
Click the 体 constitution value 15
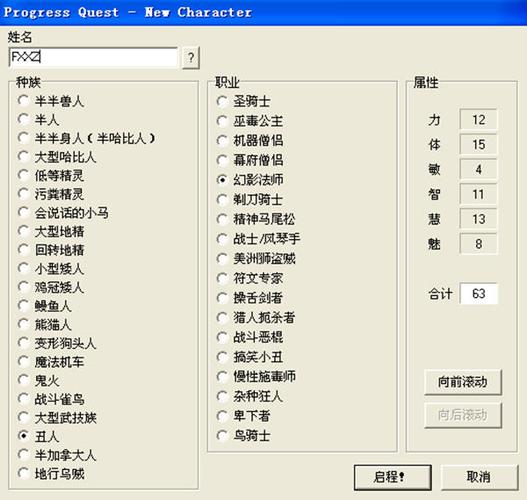(478, 144)
